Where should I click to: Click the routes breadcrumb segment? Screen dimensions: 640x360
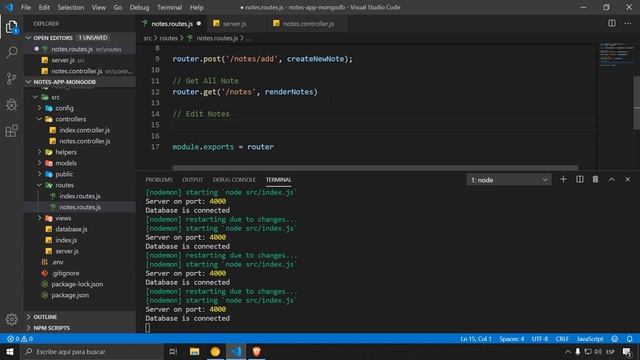(x=168, y=38)
